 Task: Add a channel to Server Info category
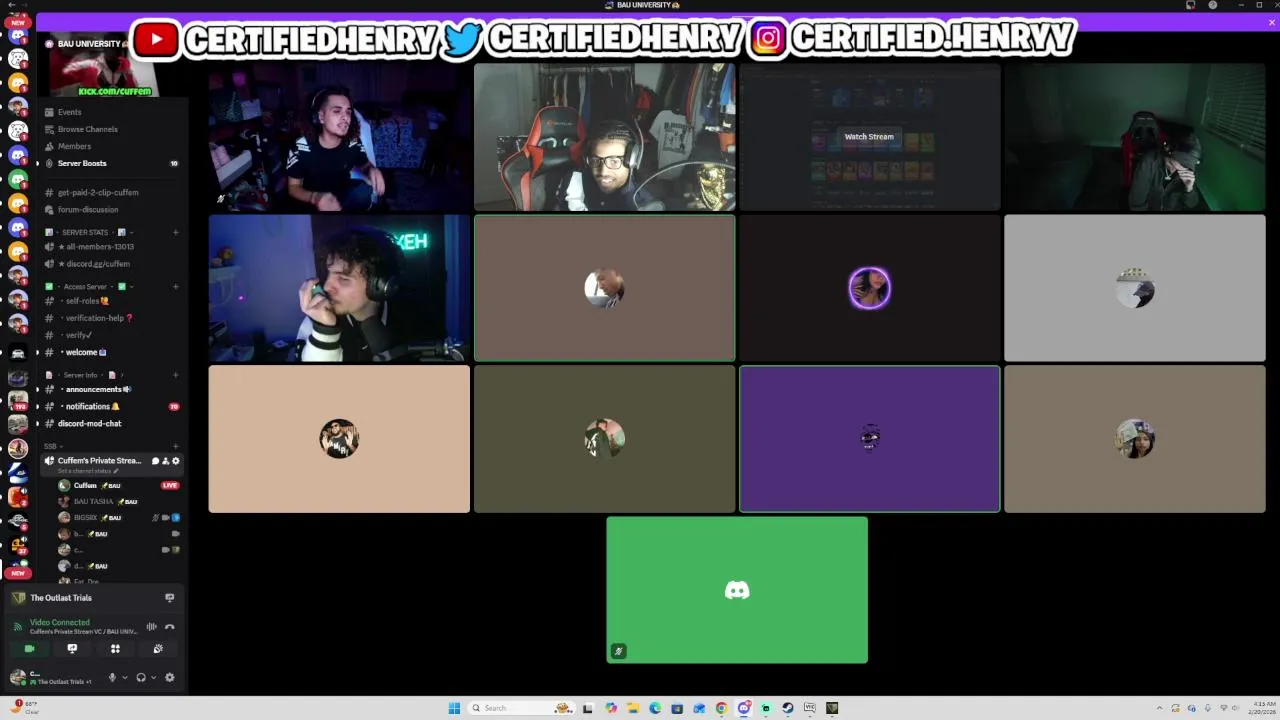click(x=175, y=375)
